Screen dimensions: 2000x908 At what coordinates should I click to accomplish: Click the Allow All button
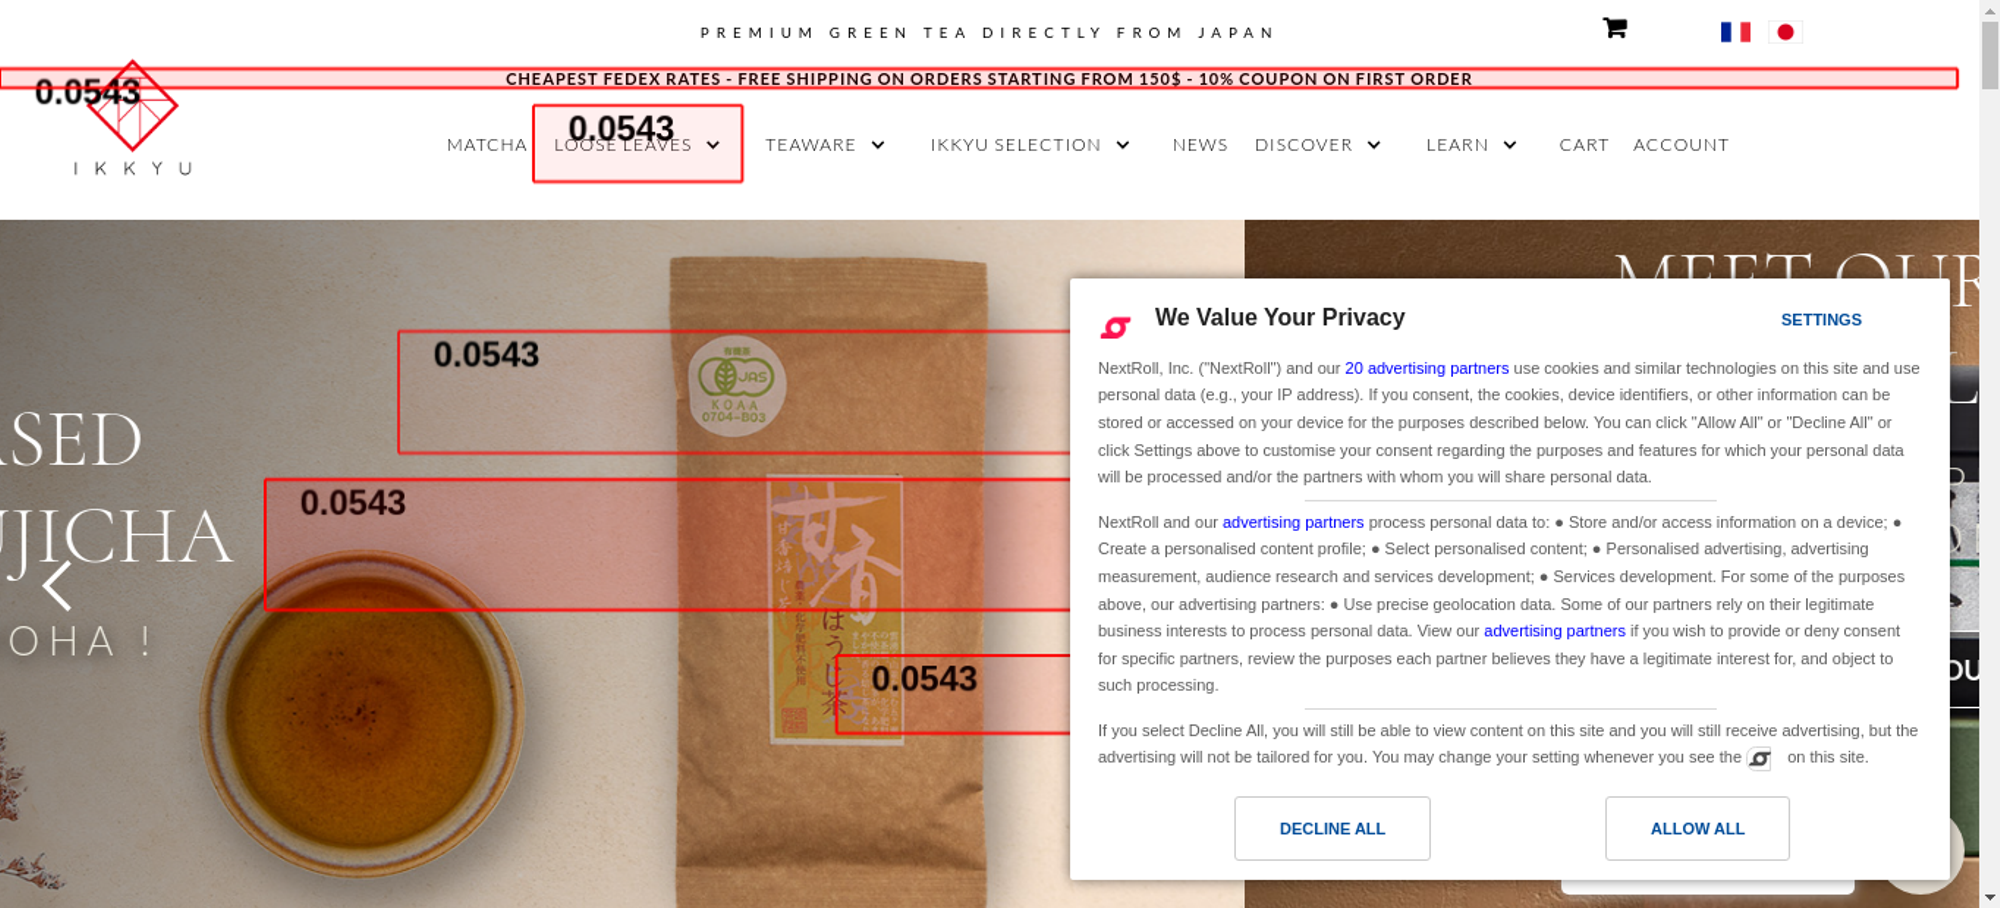[1697, 828]
